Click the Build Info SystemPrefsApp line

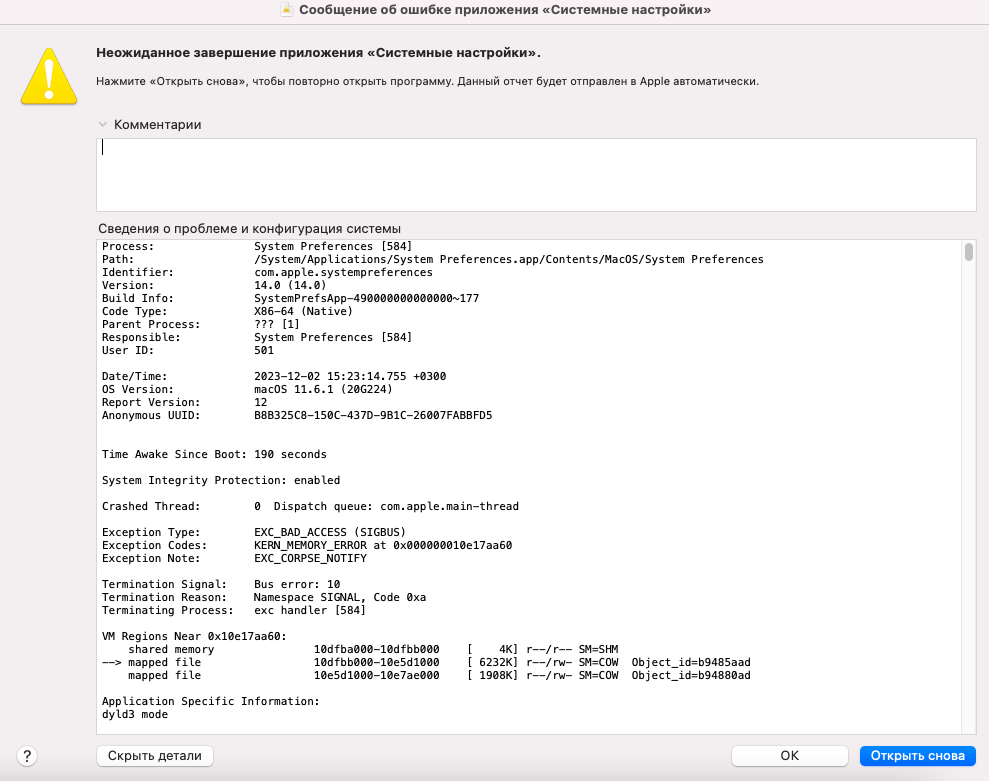(x=290, y=298)
